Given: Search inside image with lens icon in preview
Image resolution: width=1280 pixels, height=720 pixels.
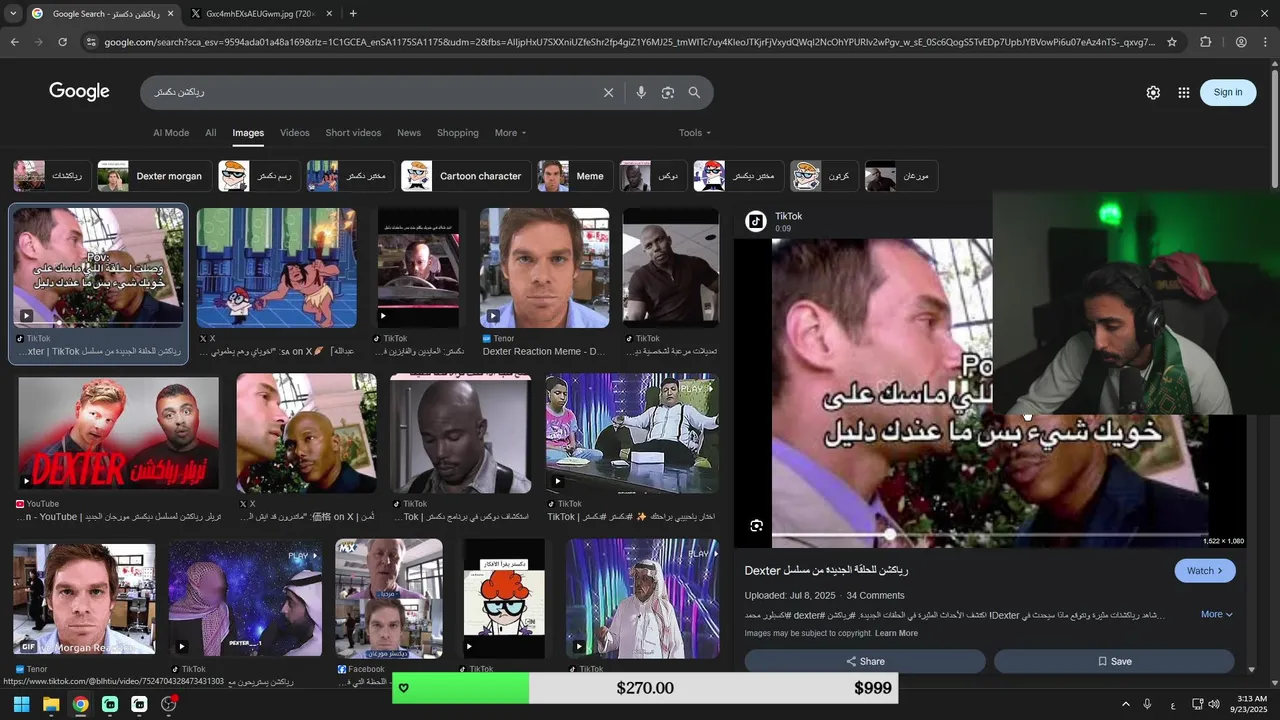Looking at the screenshot, I should point(757,526).
